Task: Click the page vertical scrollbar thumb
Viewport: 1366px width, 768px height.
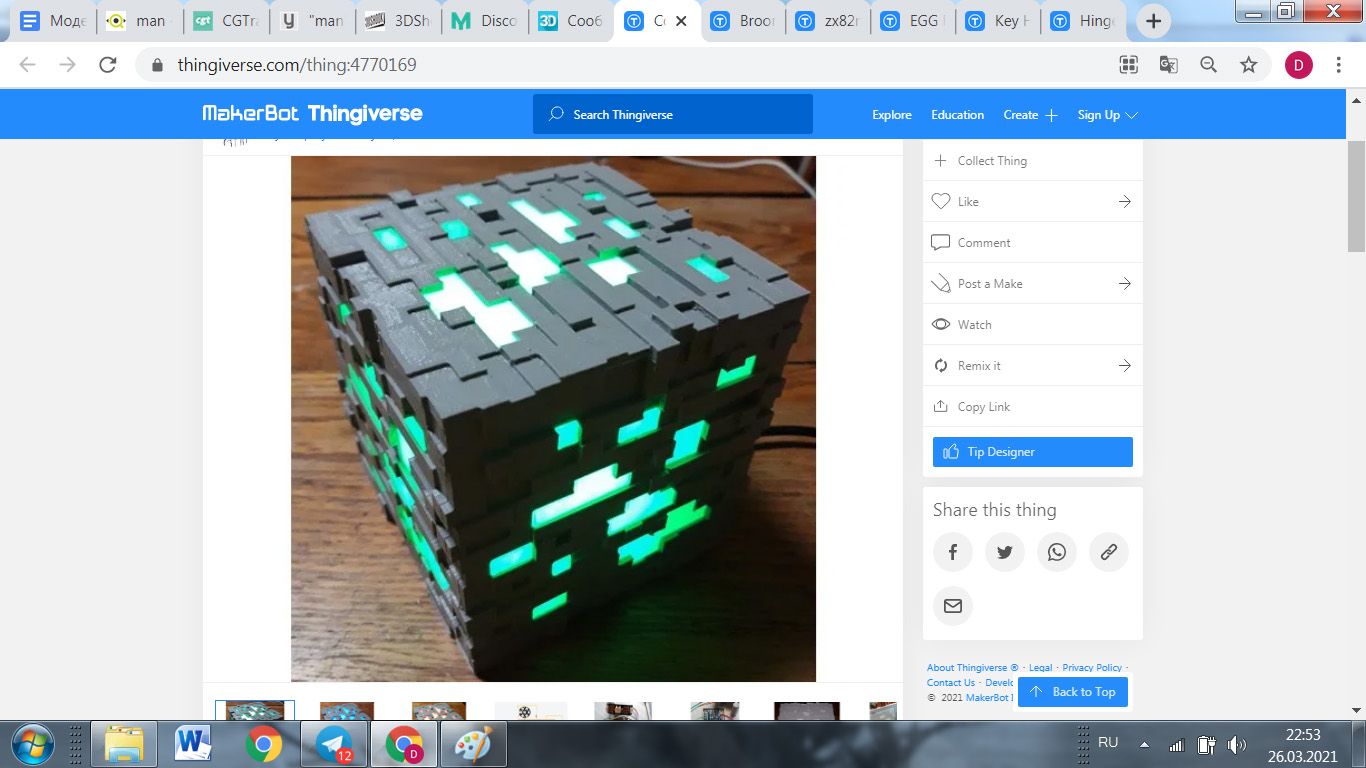Action: pos(1357,195)
